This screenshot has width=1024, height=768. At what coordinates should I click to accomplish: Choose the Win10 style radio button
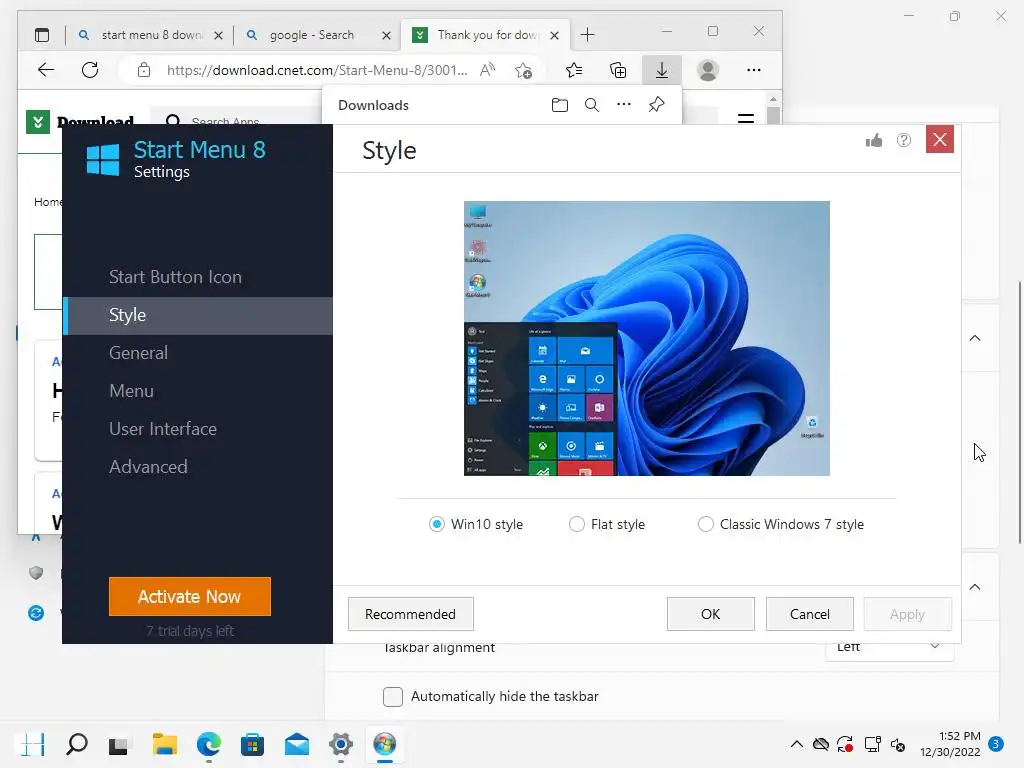[437, 524]
